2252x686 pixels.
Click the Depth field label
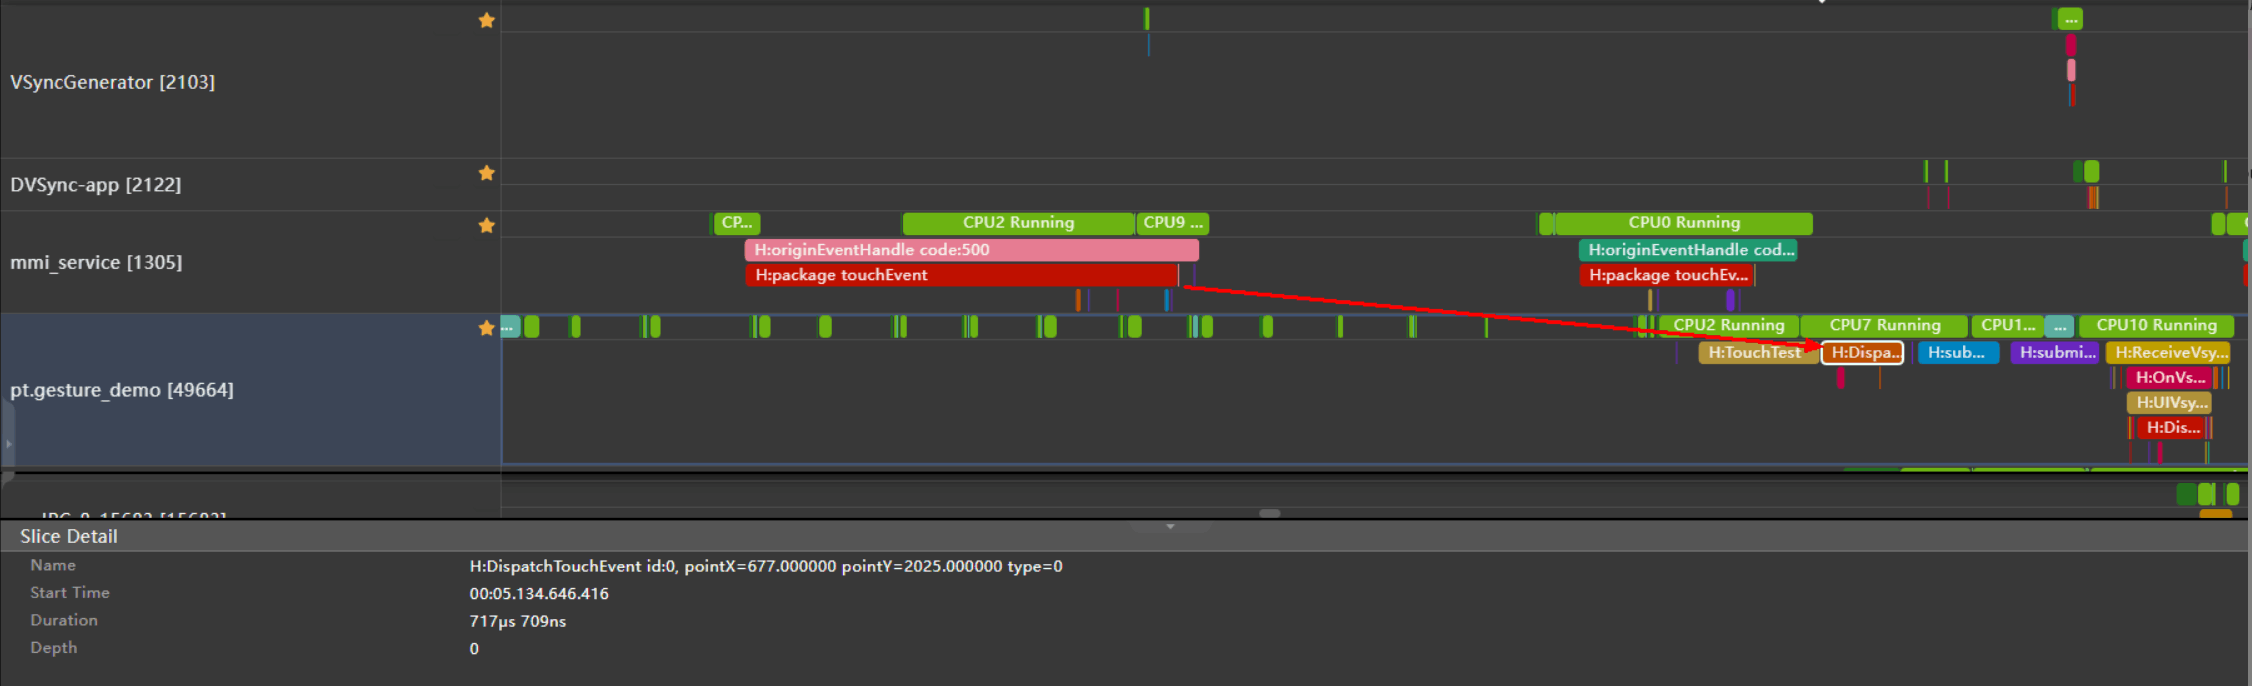(53, 648)
